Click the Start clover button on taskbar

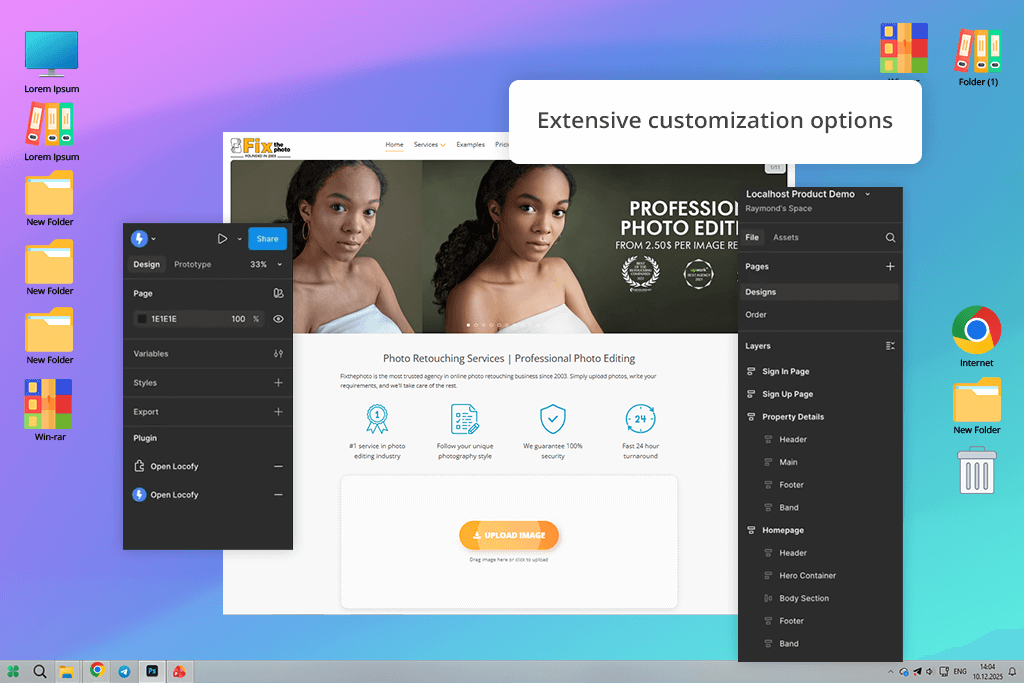(x=13, y=671)
